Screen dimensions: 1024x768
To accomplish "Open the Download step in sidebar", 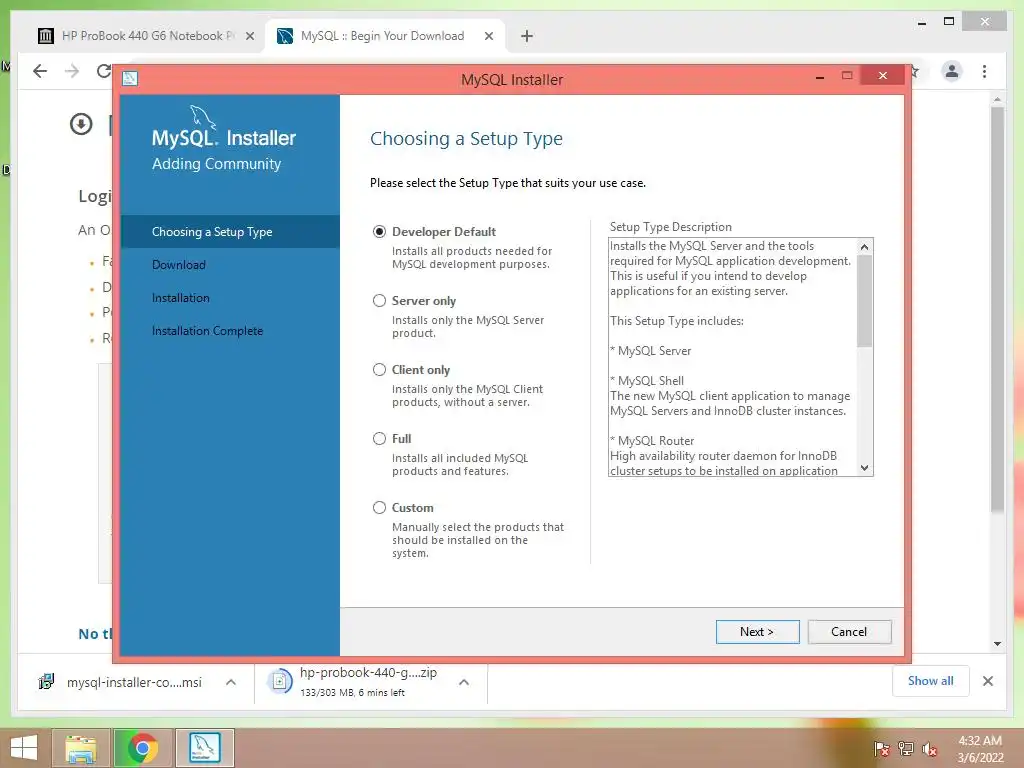I will tap(179, 264).
